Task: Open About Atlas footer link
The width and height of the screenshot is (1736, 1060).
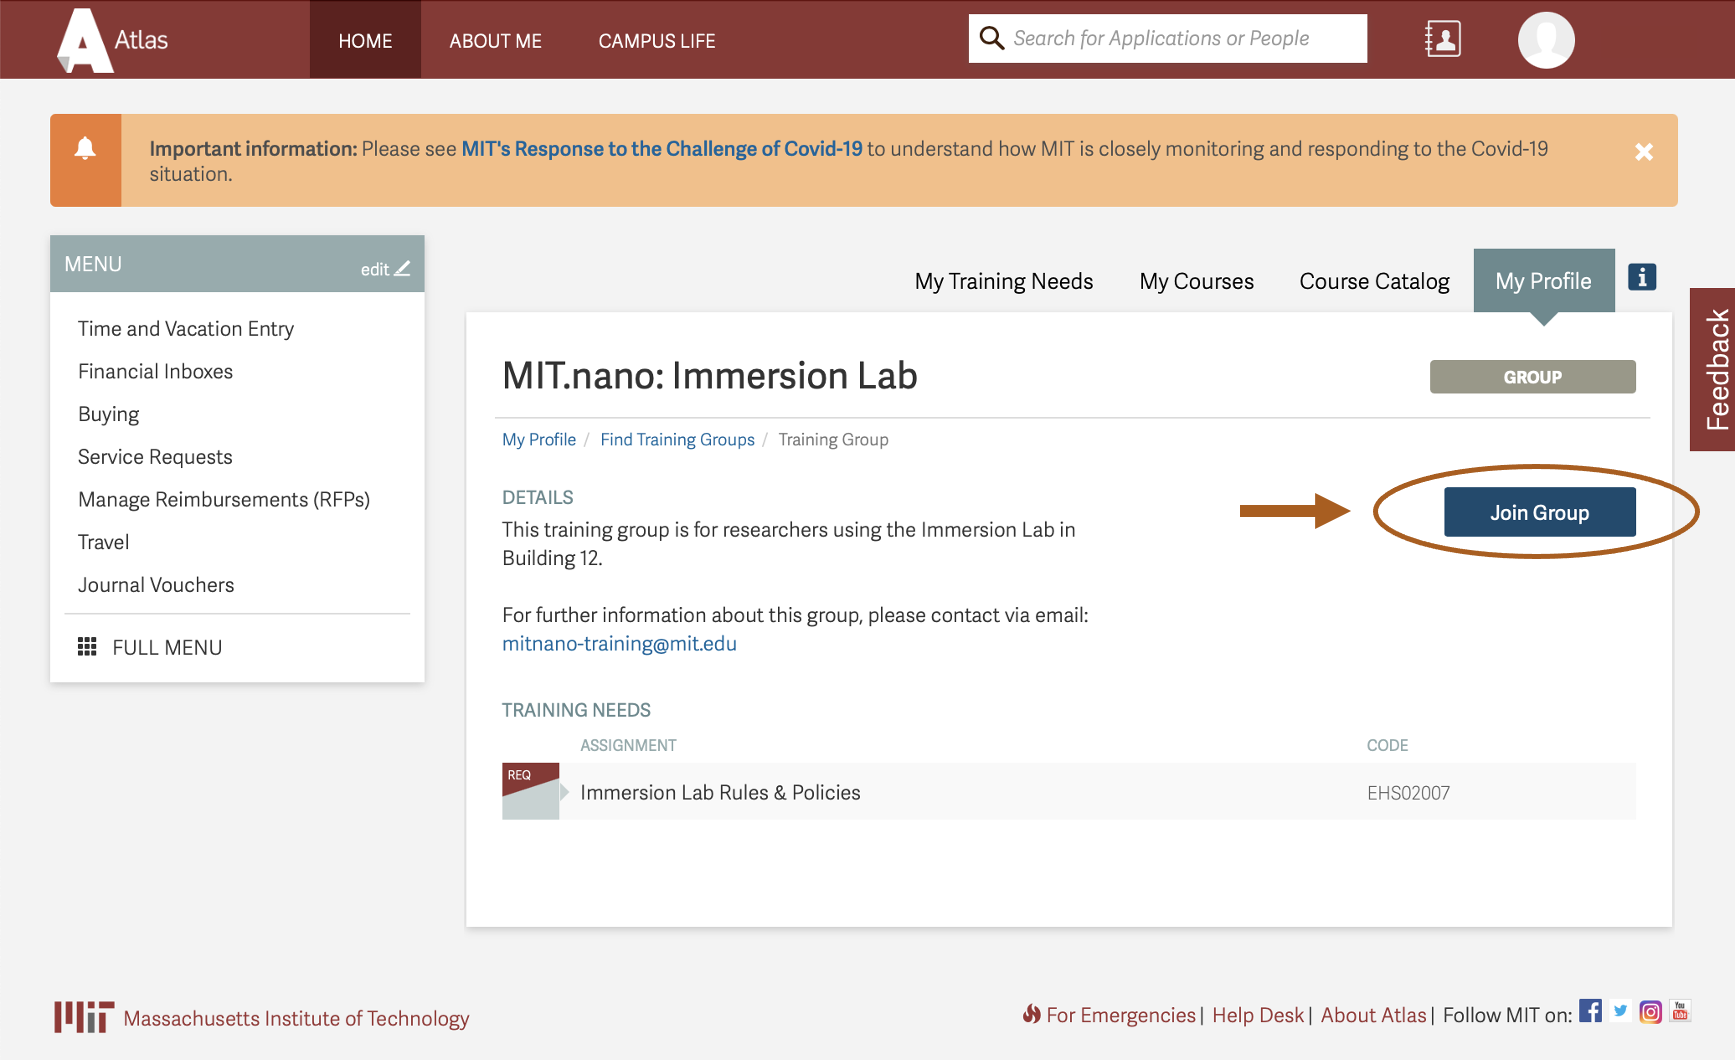Action: [1373, 1015]
